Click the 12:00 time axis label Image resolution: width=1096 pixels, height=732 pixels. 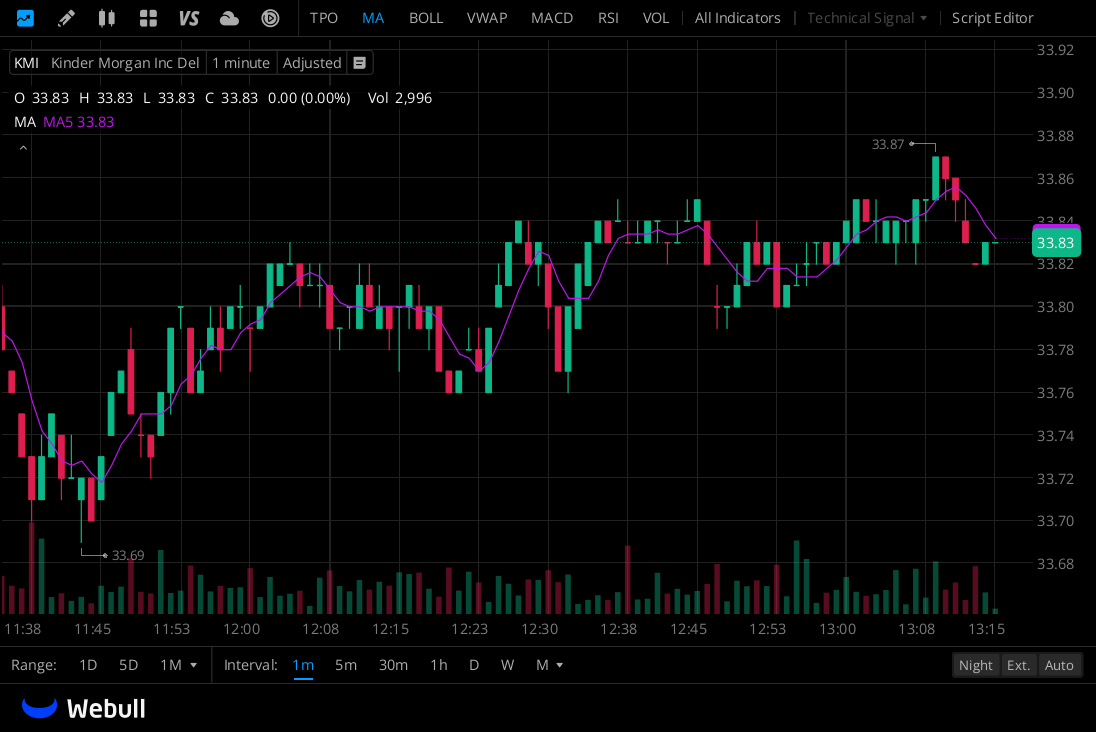[242, 629]
